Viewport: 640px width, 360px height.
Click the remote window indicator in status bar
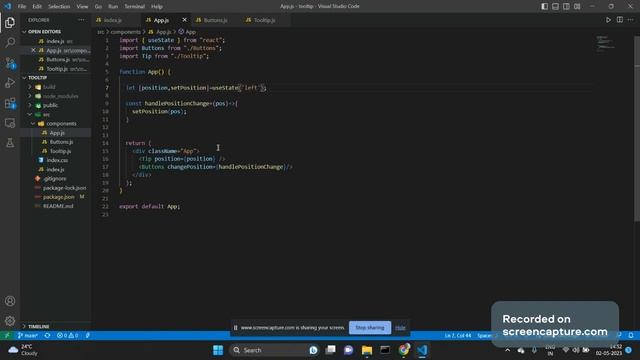coord(7,336)
